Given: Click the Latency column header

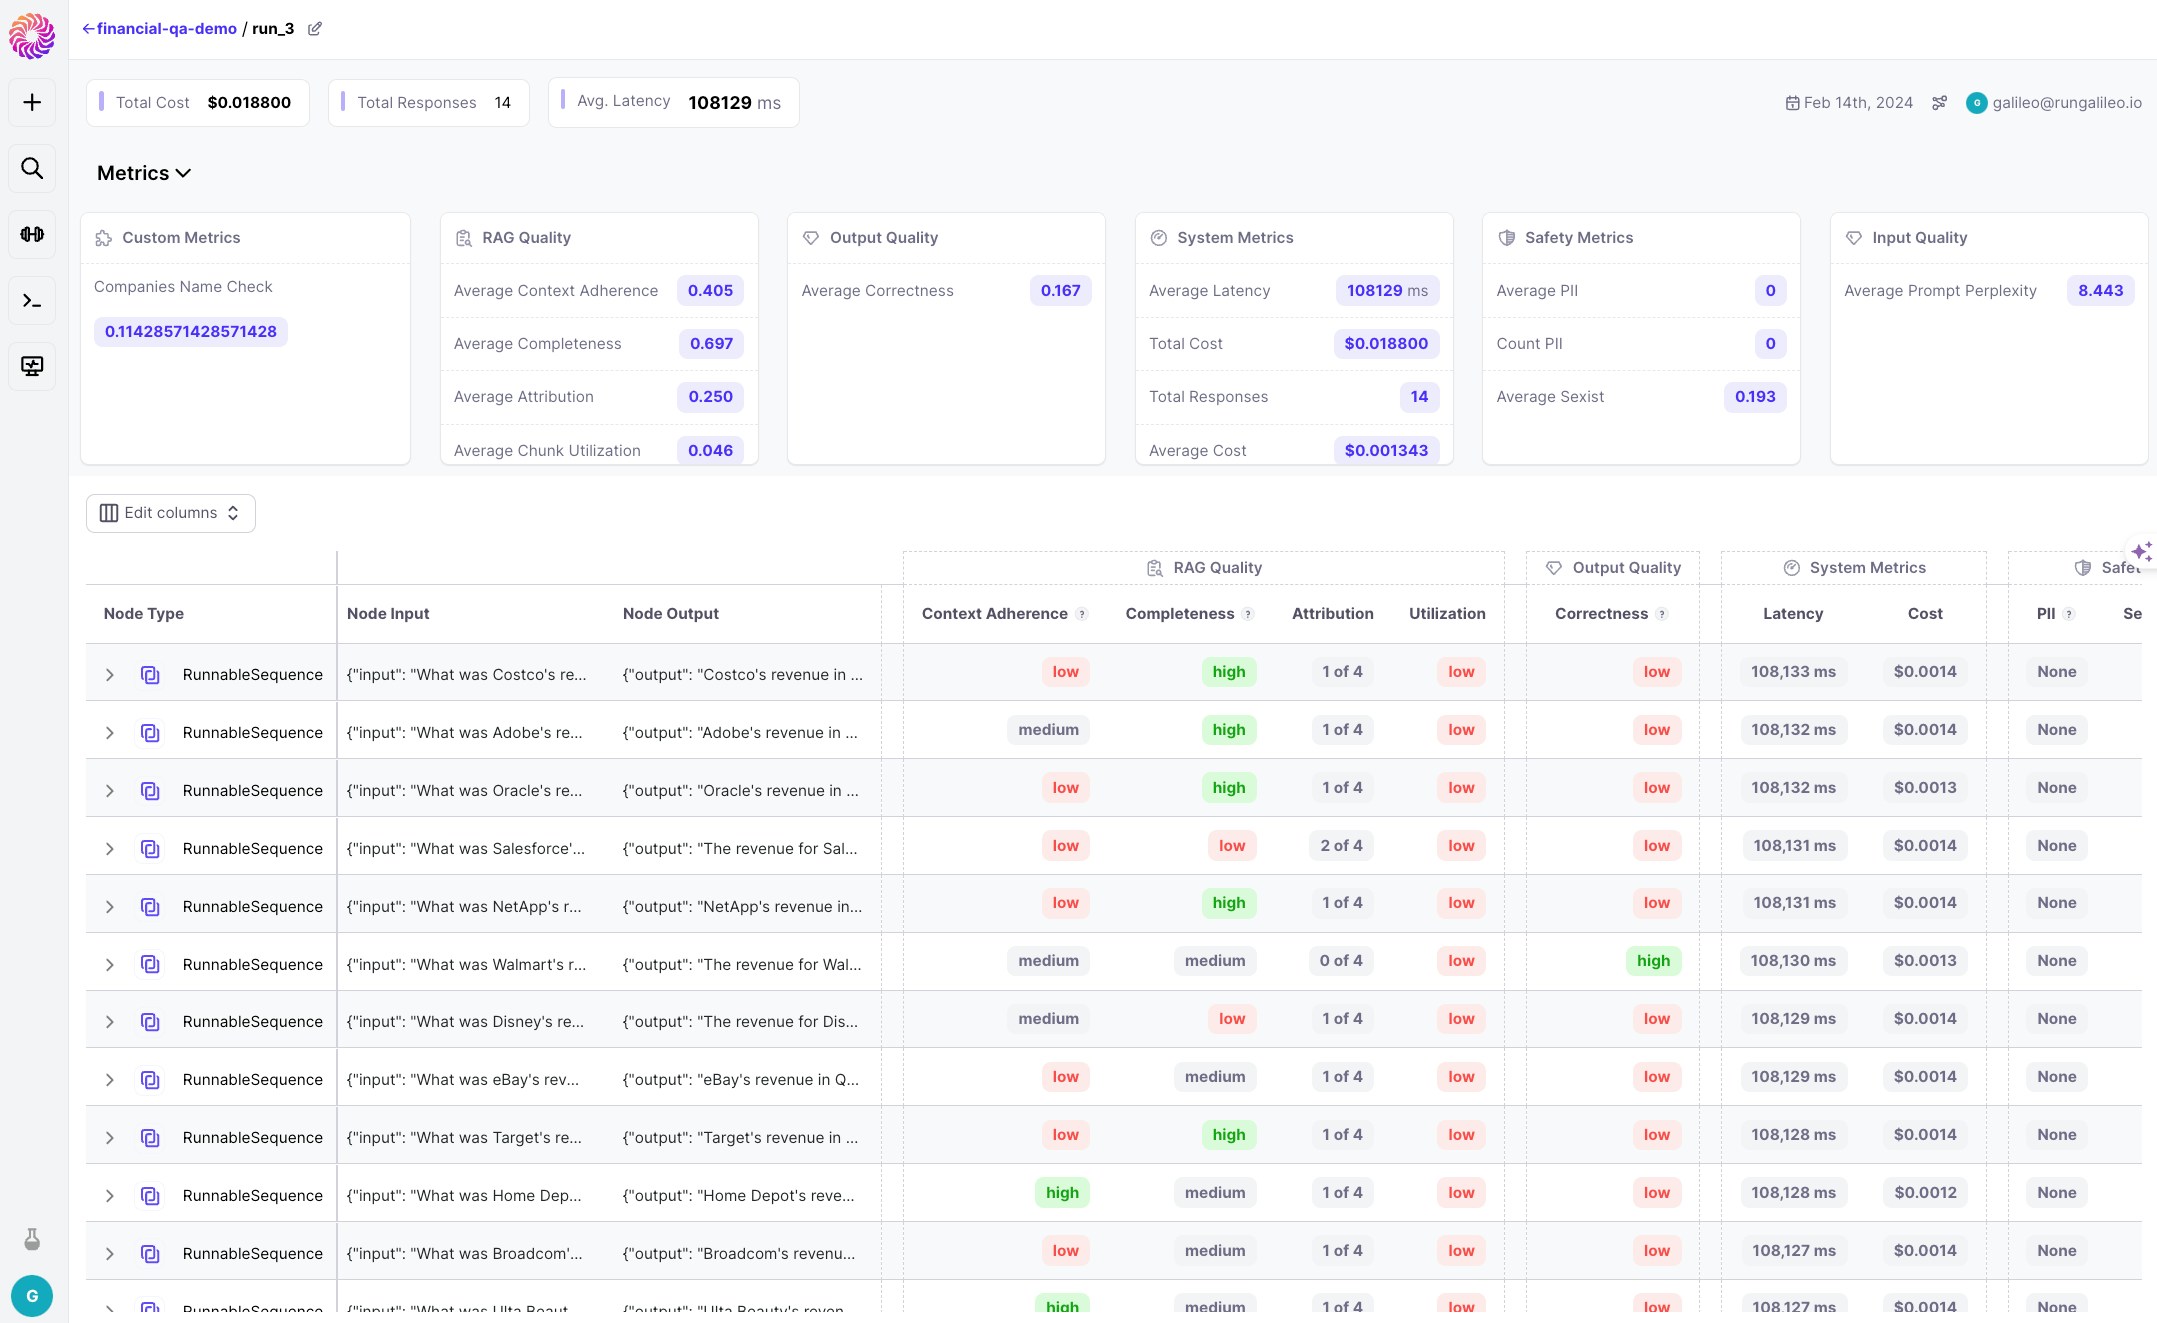Looking at the screenshot, I should pos(1792,614).
